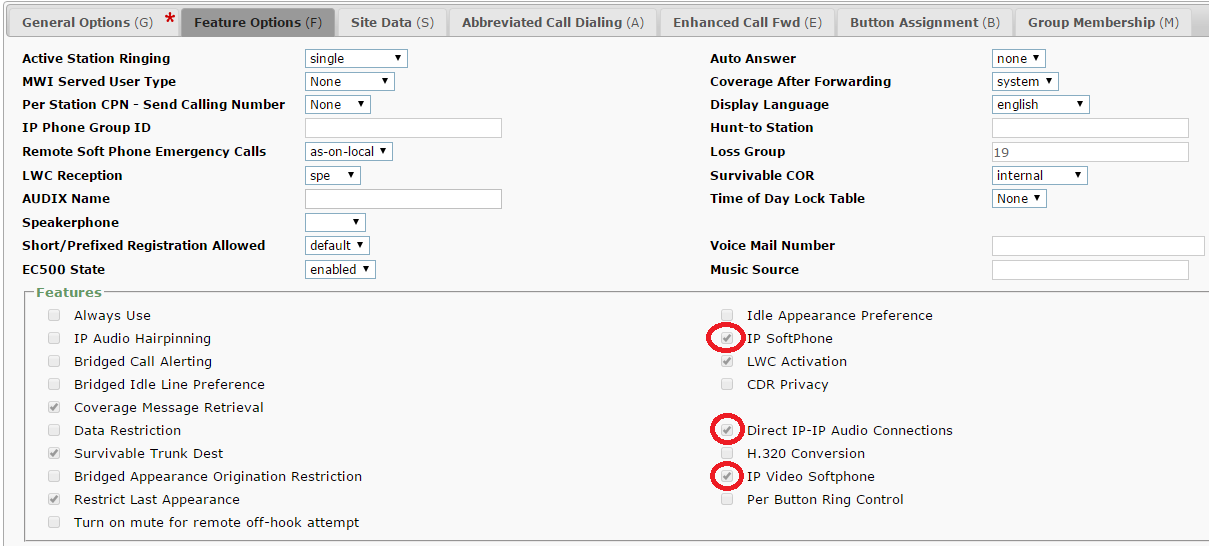Enable IP Audio Hairpinning checkbox
Image resolution: width=1209 pixels, height=546 pixels.
click(x=54, y=338)
